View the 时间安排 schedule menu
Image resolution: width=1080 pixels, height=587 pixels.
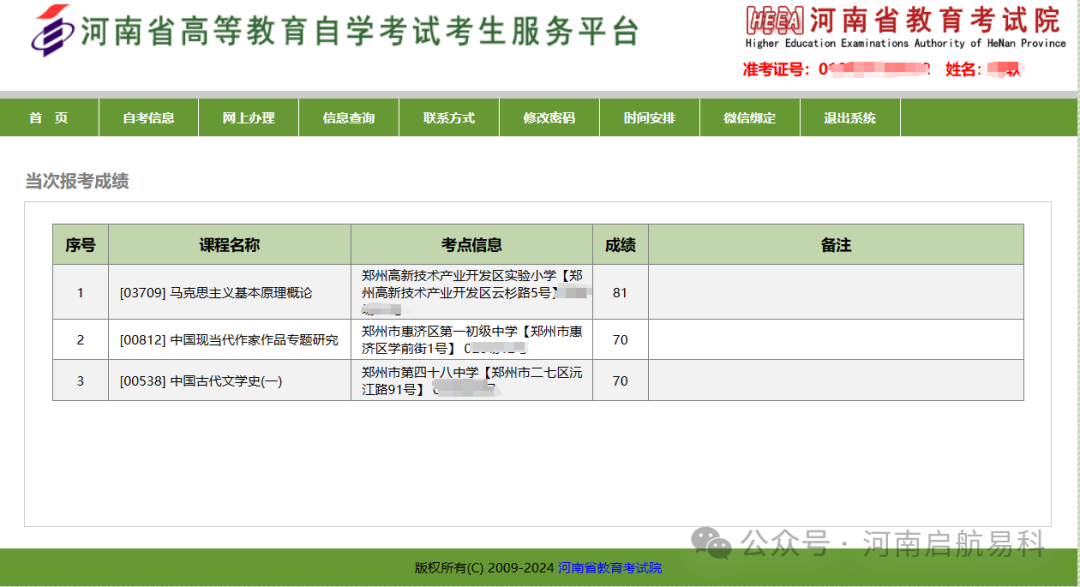coord(650,118)
